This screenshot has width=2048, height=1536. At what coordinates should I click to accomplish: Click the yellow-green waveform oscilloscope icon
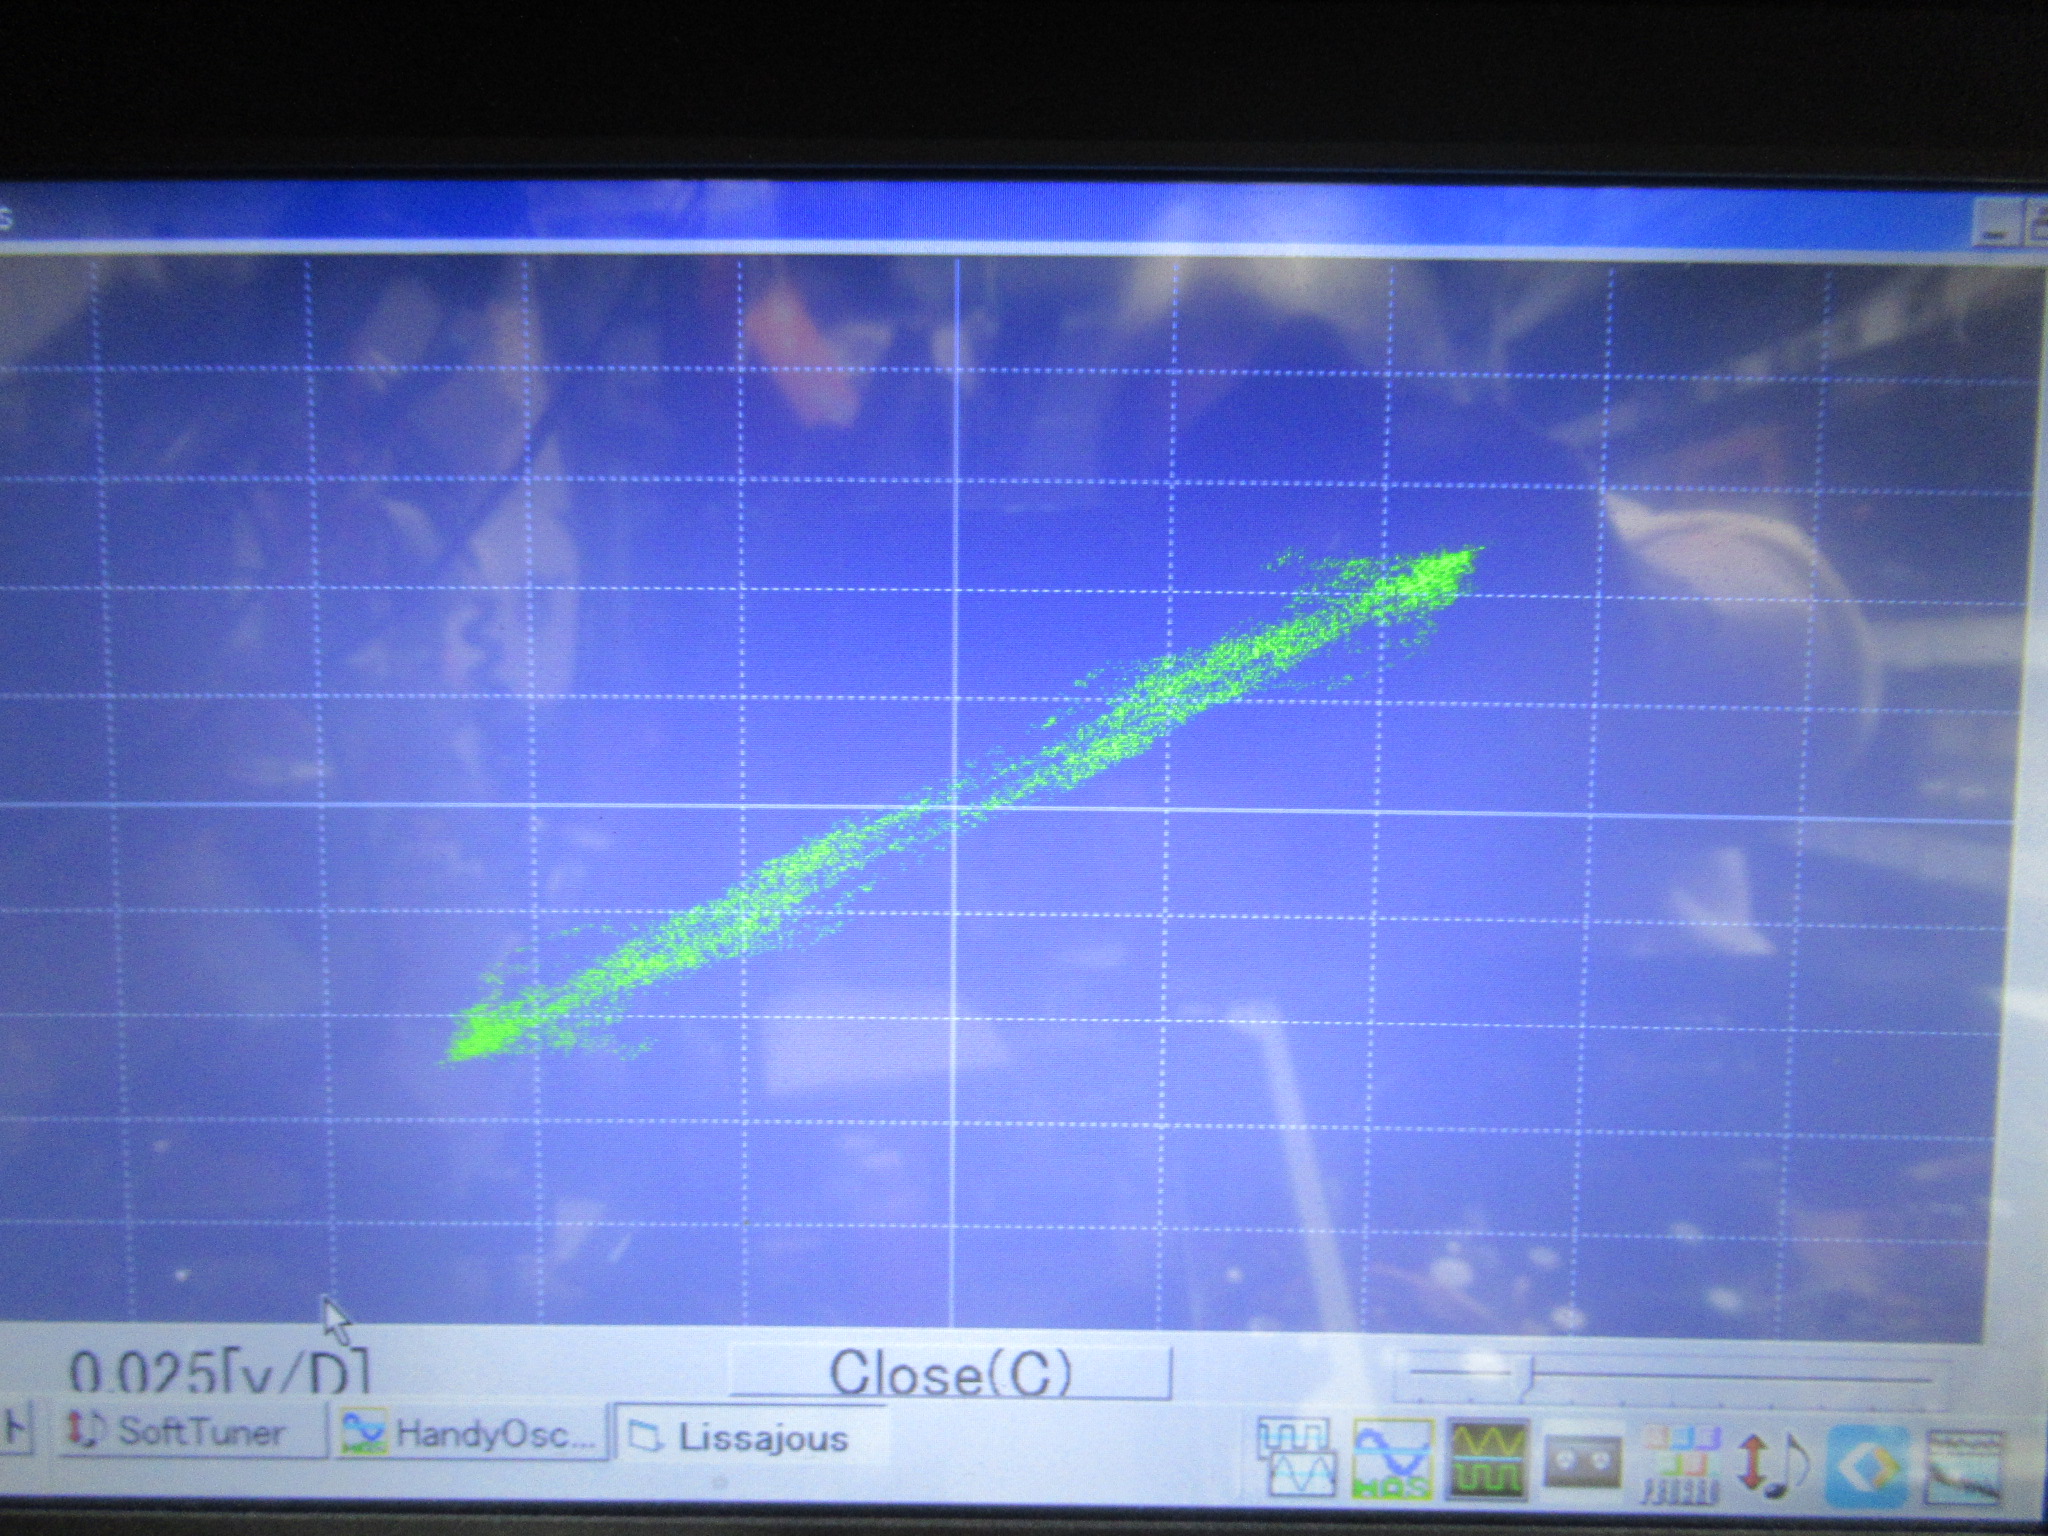point(1488,1458)
